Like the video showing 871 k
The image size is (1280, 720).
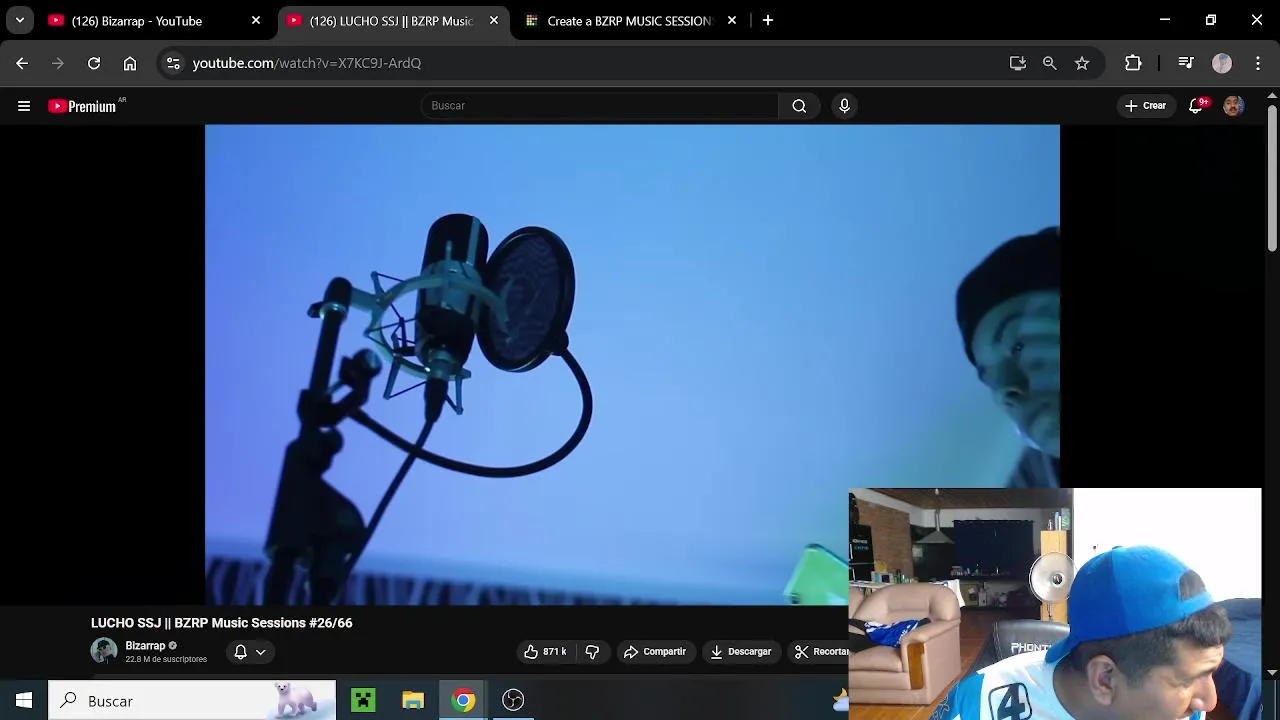(x=545, y=652)
